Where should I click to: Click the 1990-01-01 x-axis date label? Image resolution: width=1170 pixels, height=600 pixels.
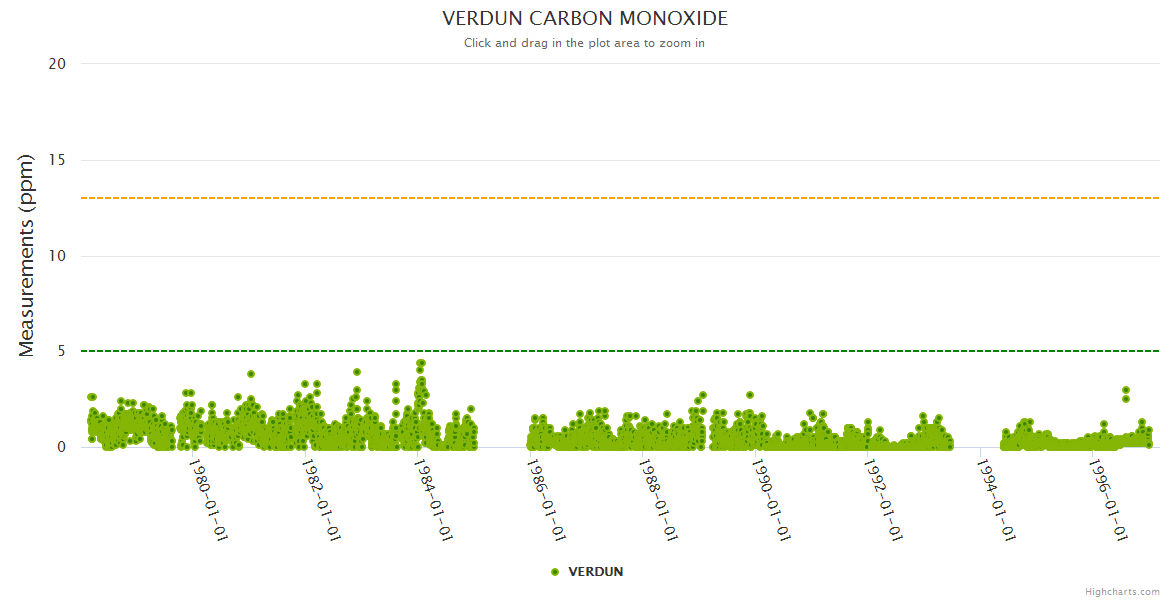[773, 499]
